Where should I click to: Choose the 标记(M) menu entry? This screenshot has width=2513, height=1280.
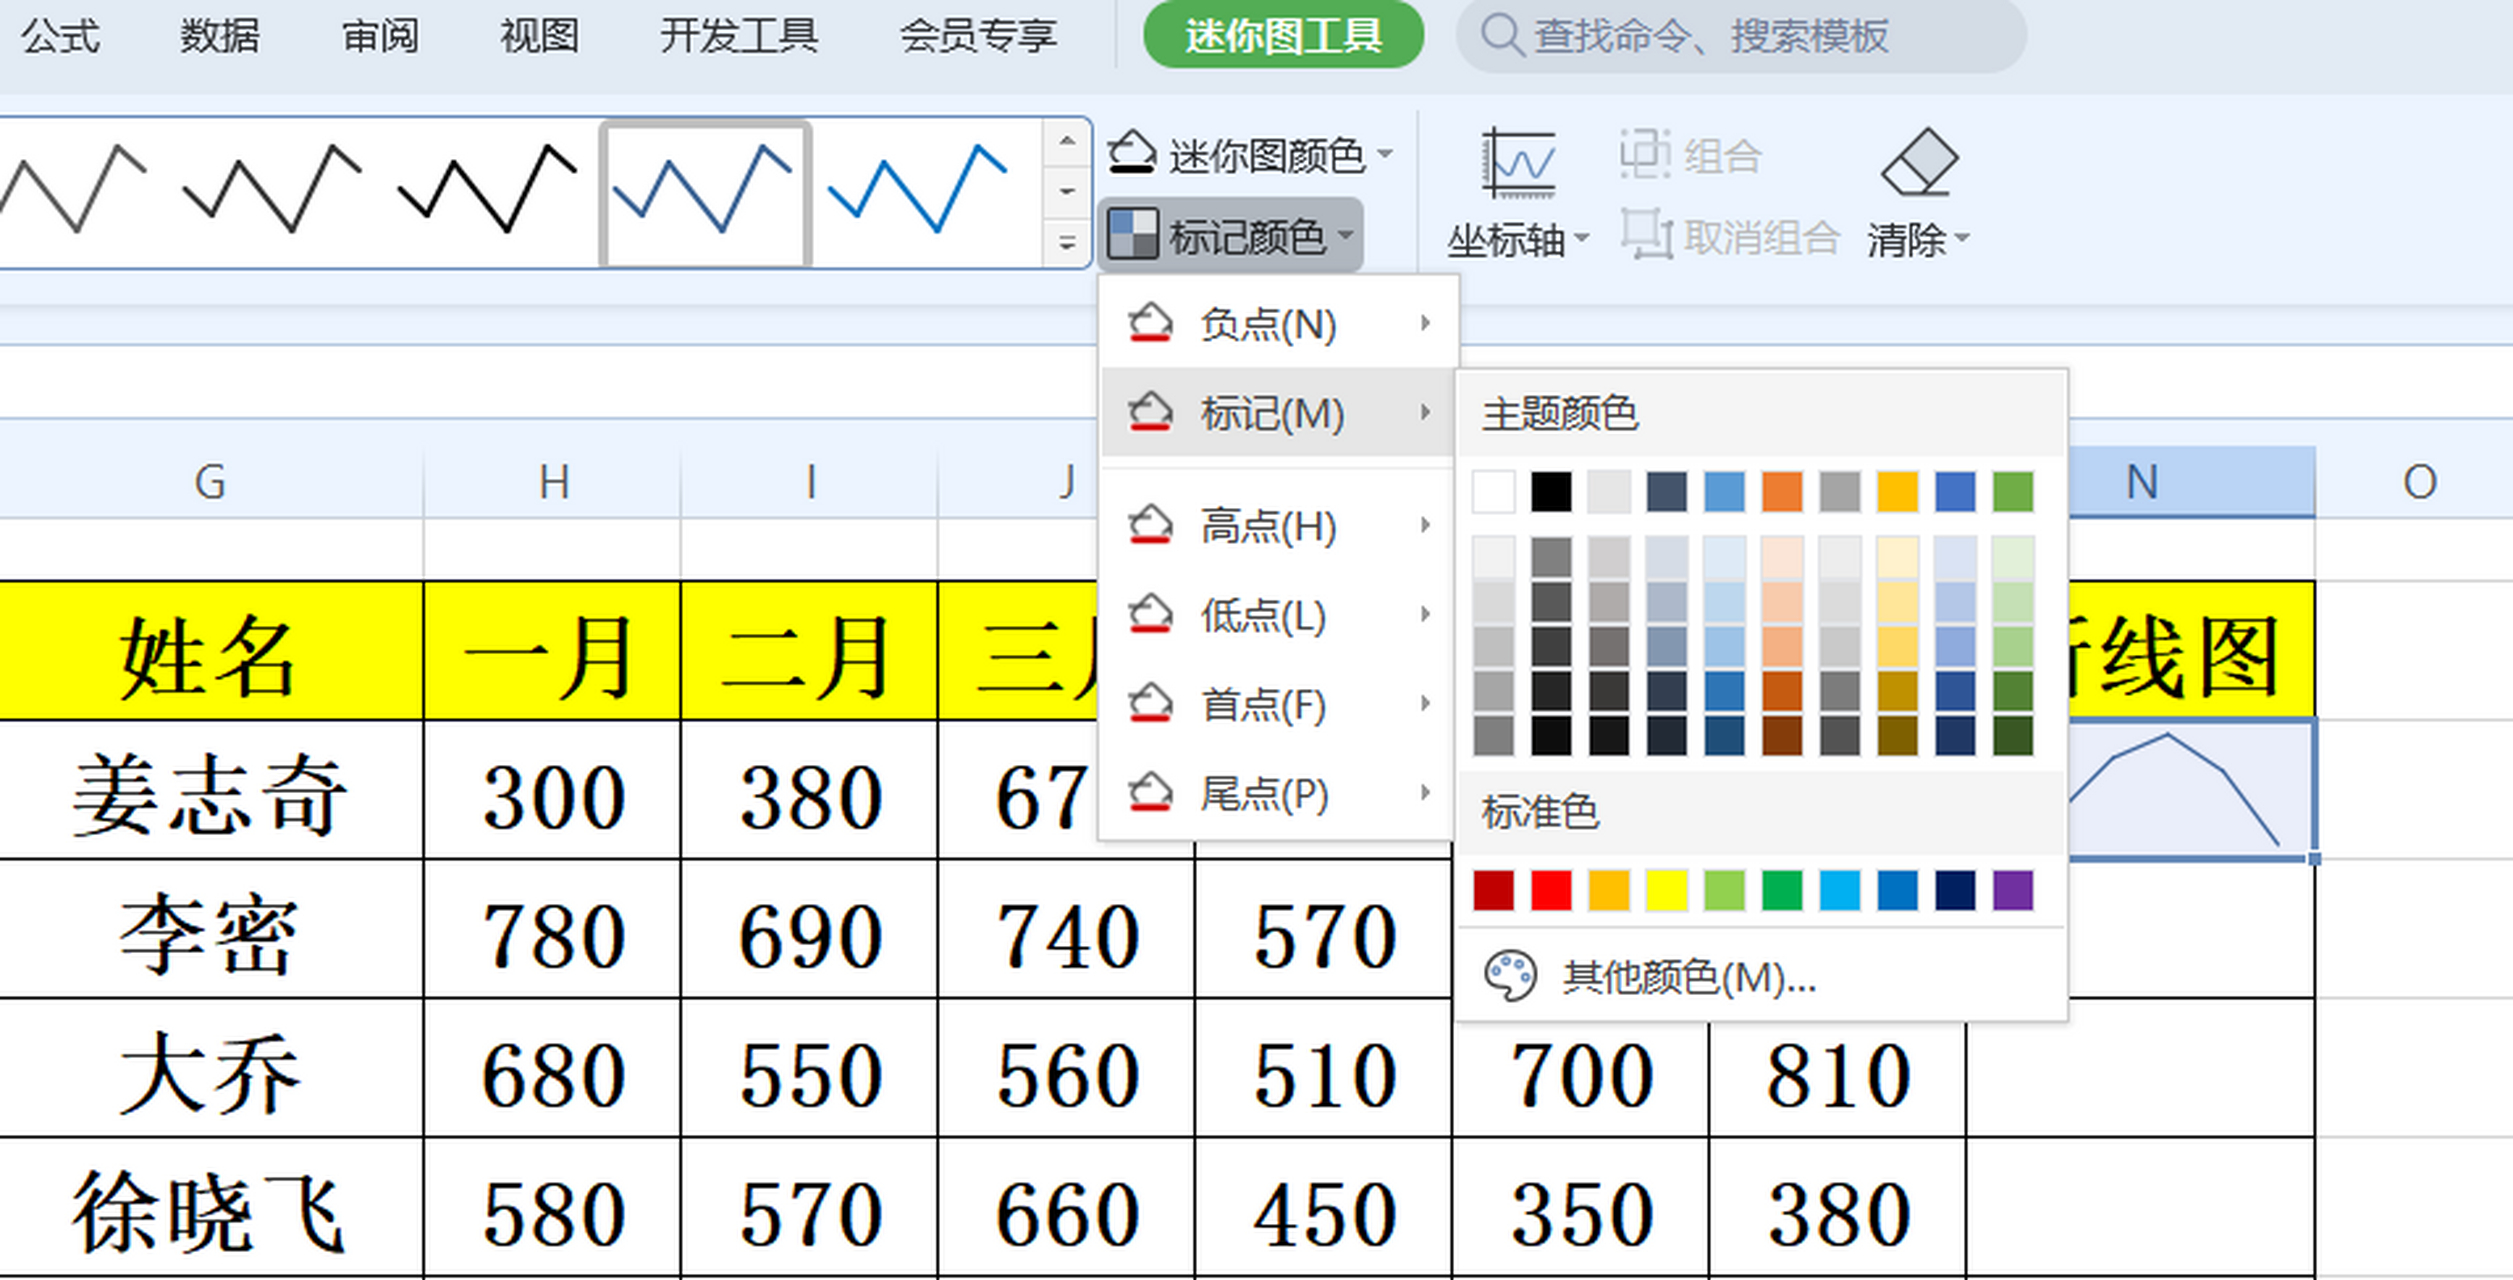1278,412
